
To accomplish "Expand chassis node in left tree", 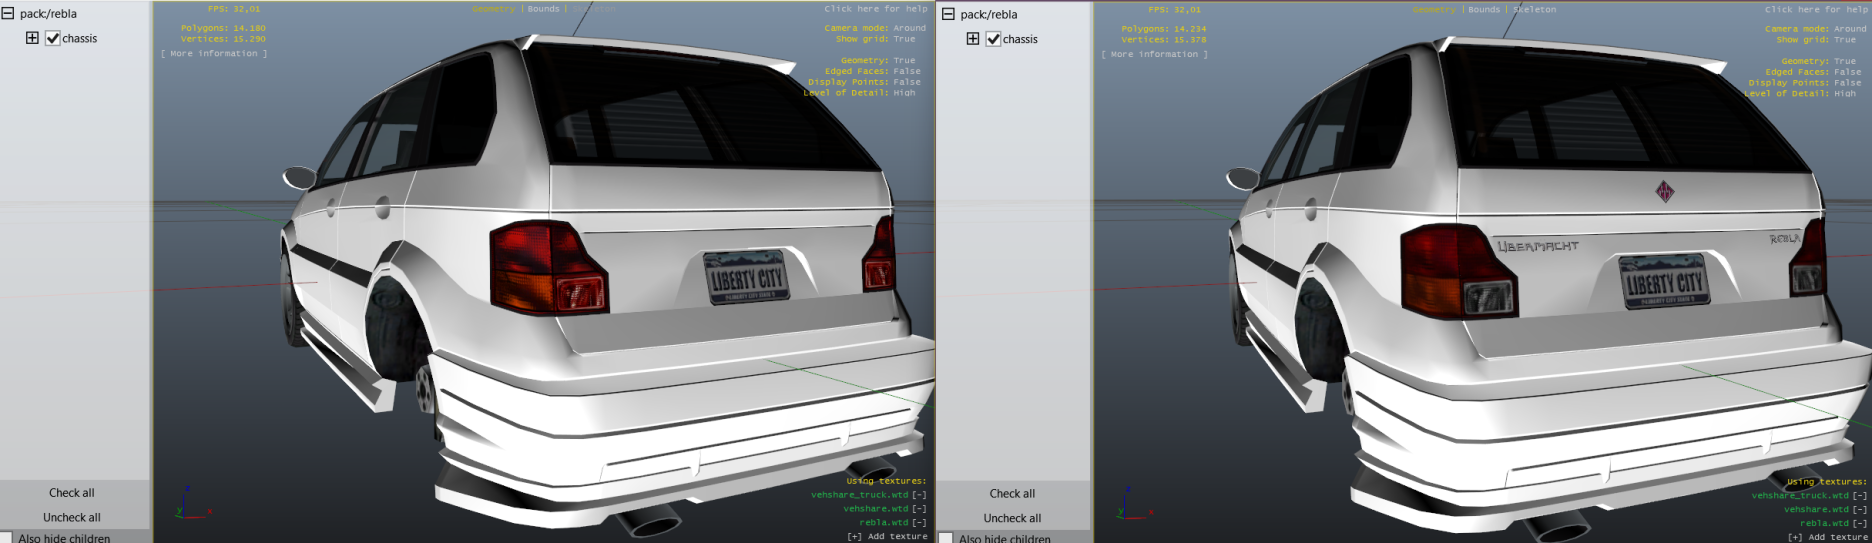I will (x=32, y=38).
